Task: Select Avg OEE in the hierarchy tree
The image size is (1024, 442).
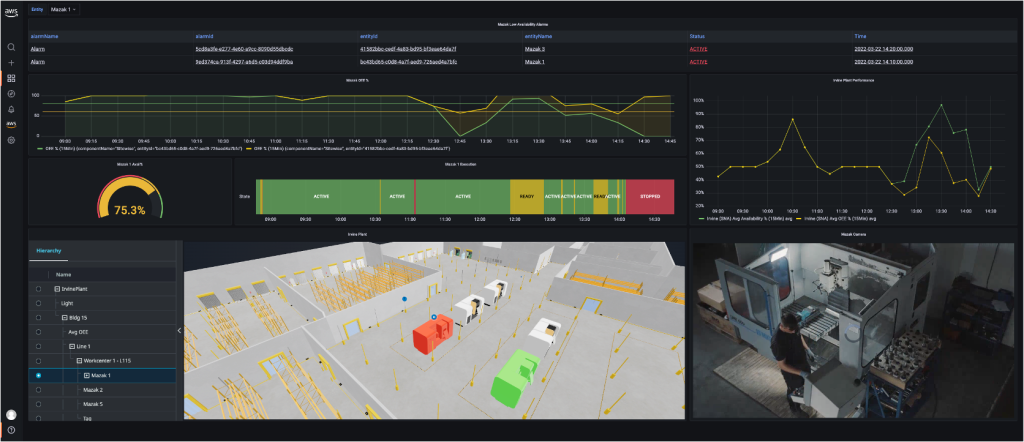Action: 79,332
